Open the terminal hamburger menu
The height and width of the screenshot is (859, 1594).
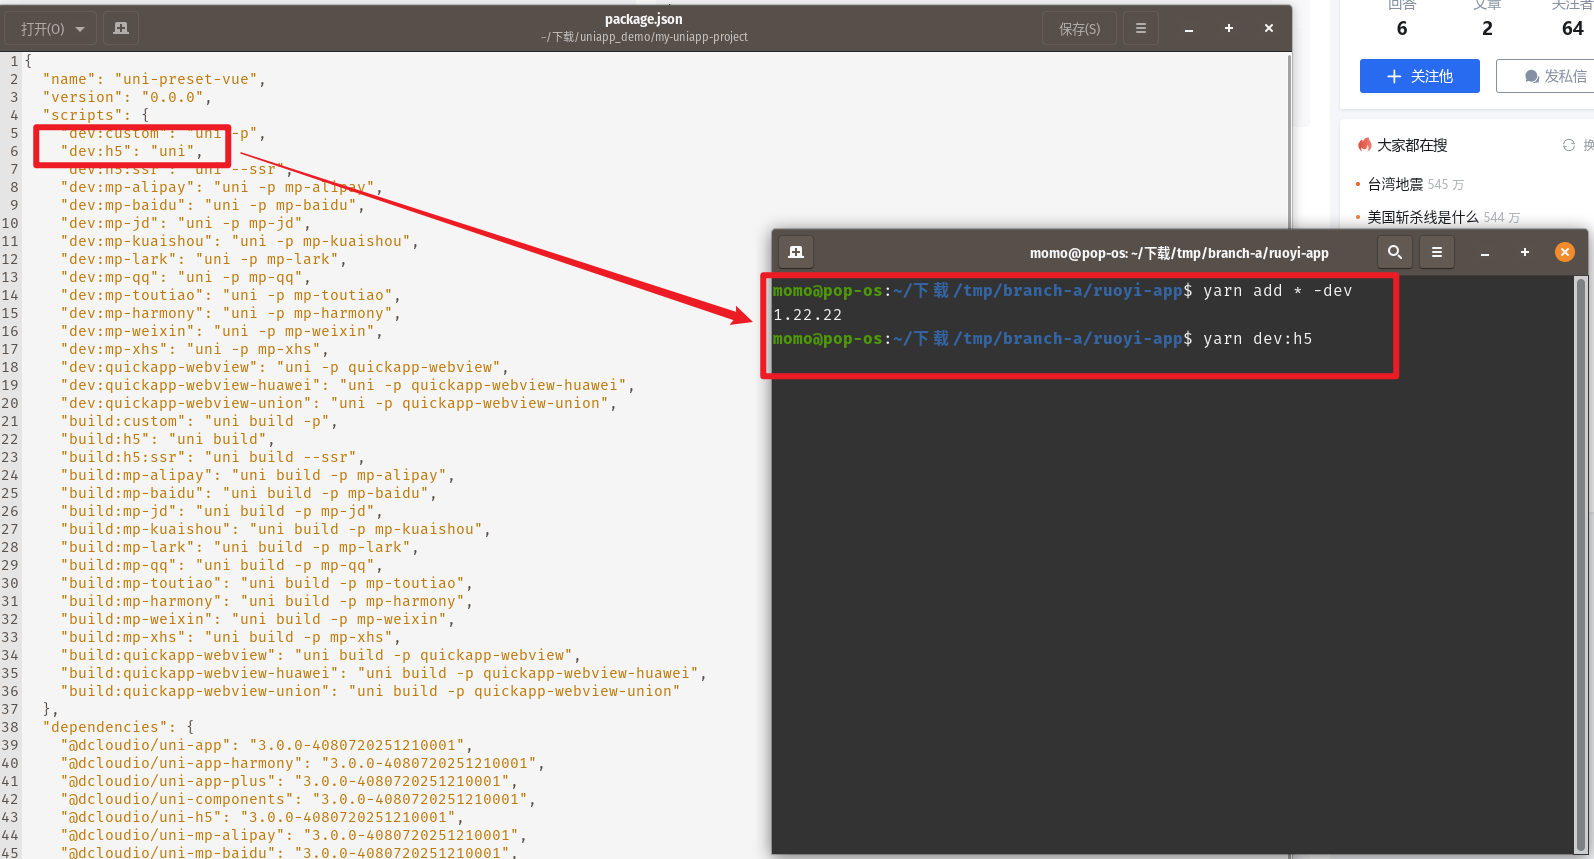tap(1436, 252)
